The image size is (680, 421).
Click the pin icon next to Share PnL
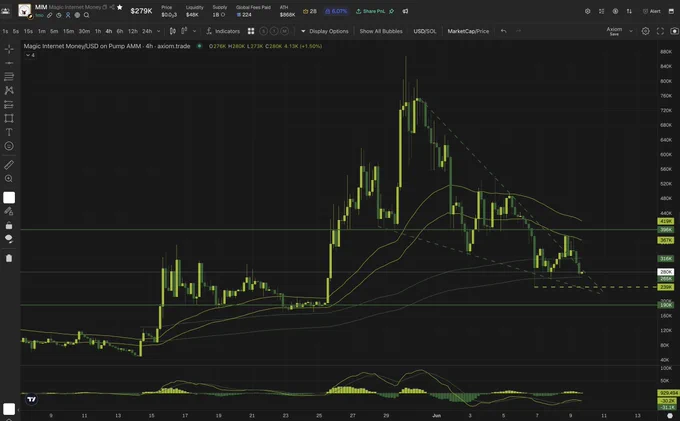click(392, 11)
